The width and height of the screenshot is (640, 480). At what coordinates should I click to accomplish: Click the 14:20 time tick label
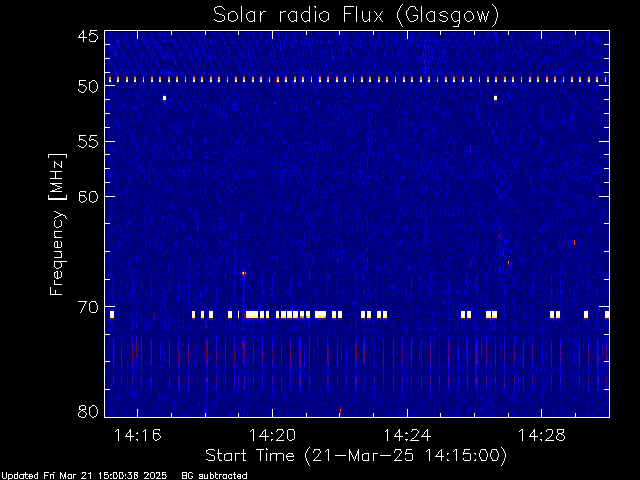tap(272, 435)
